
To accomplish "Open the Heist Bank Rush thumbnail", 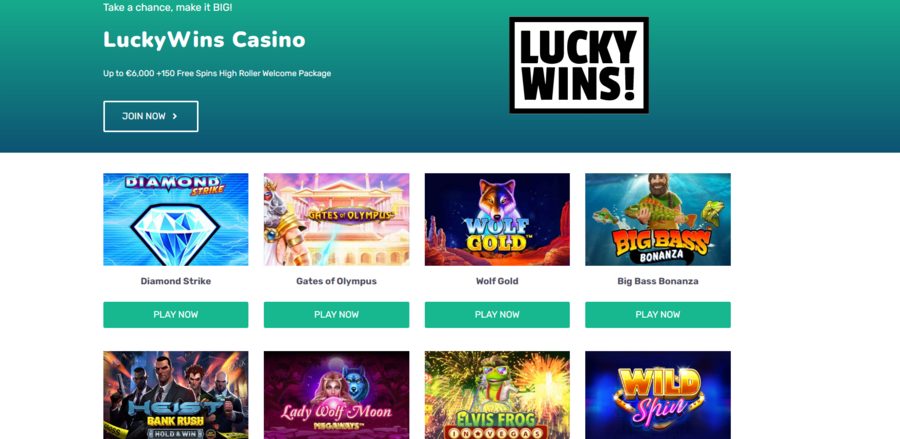I will pyautogui.click(x=176, y=395).
